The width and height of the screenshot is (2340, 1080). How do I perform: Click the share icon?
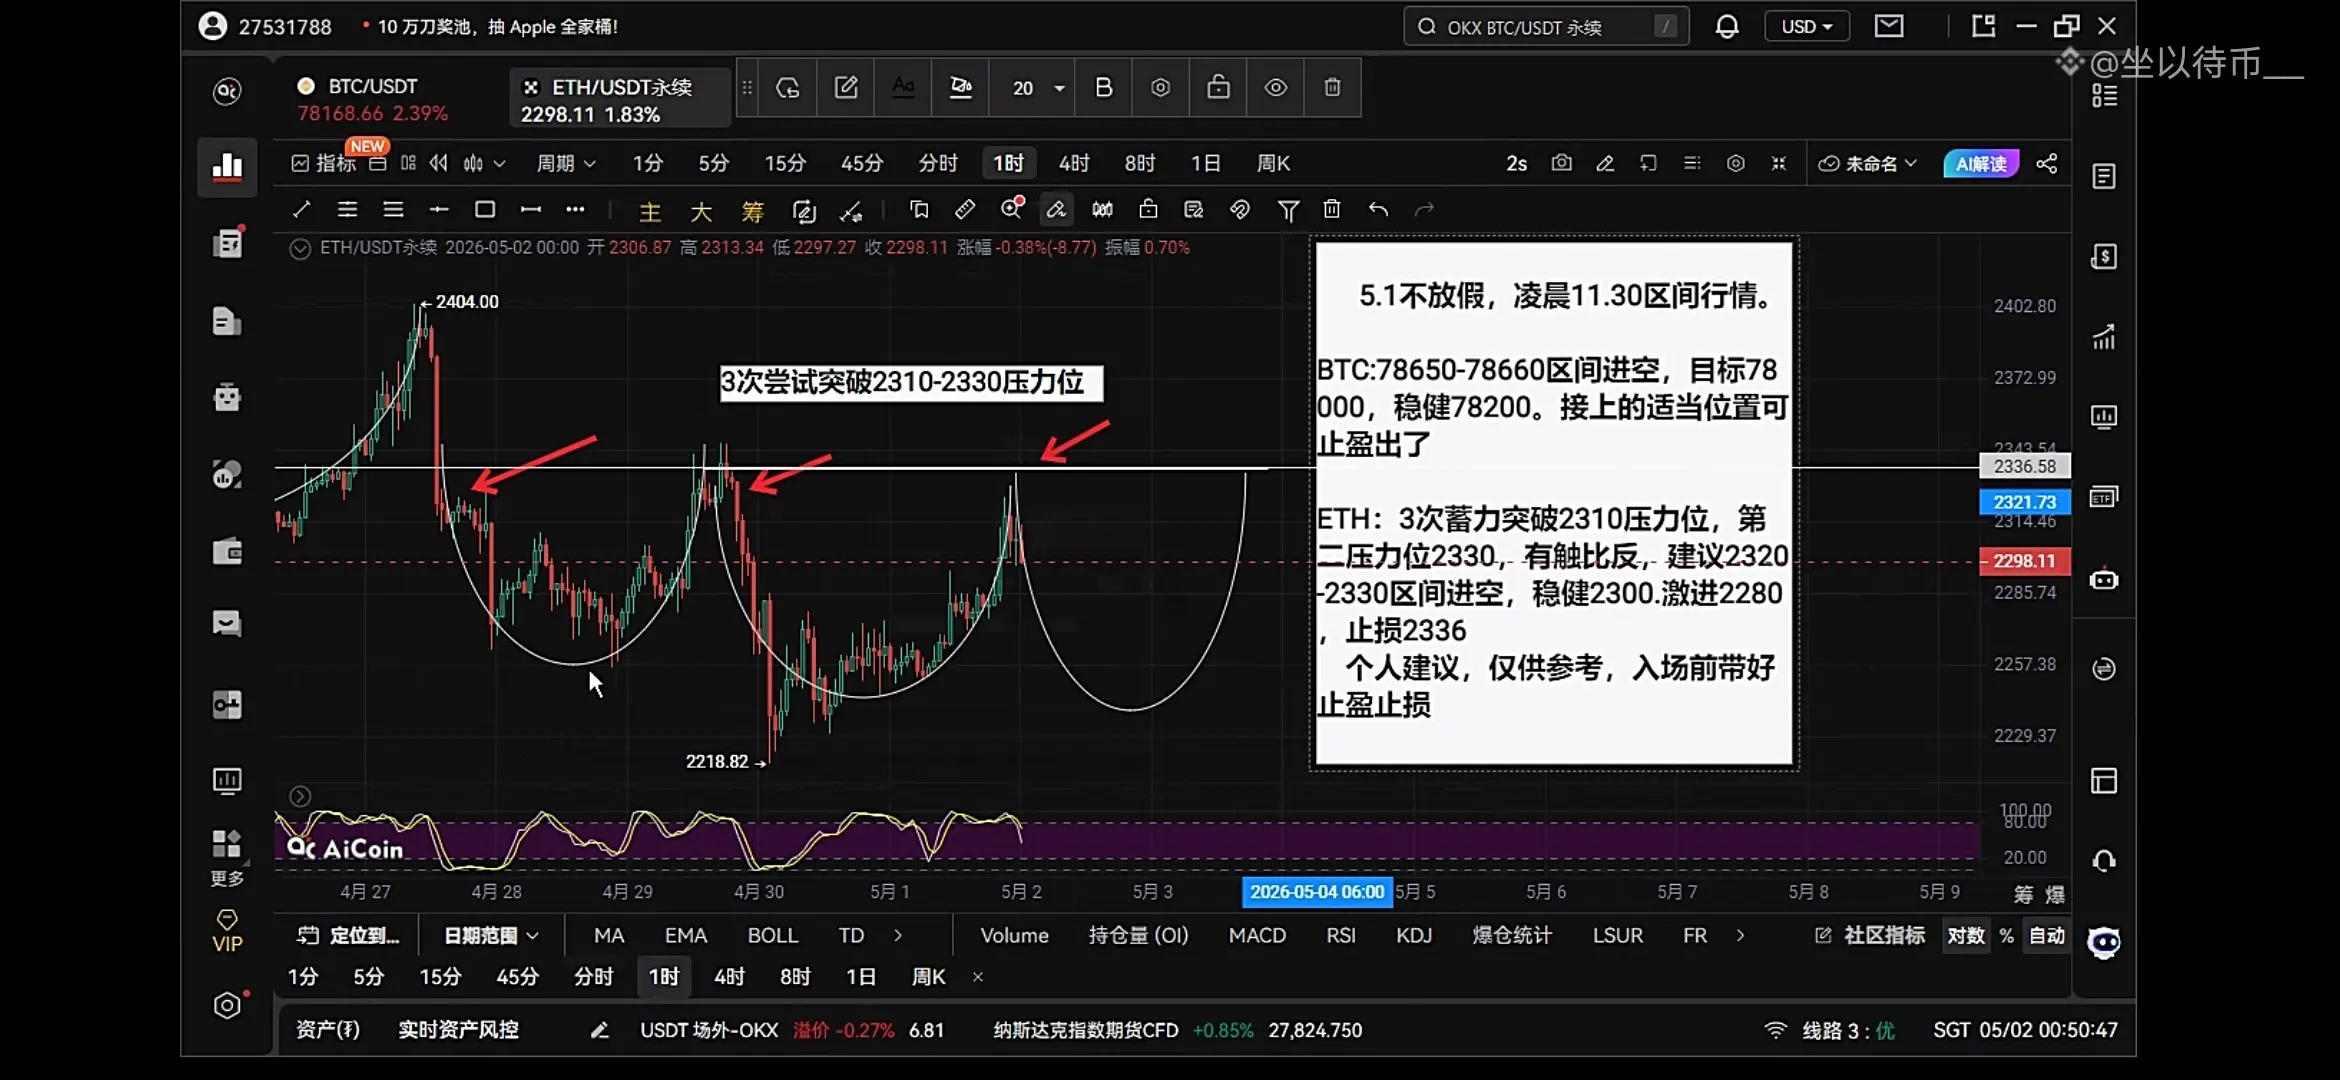(x=2046, y=163)
